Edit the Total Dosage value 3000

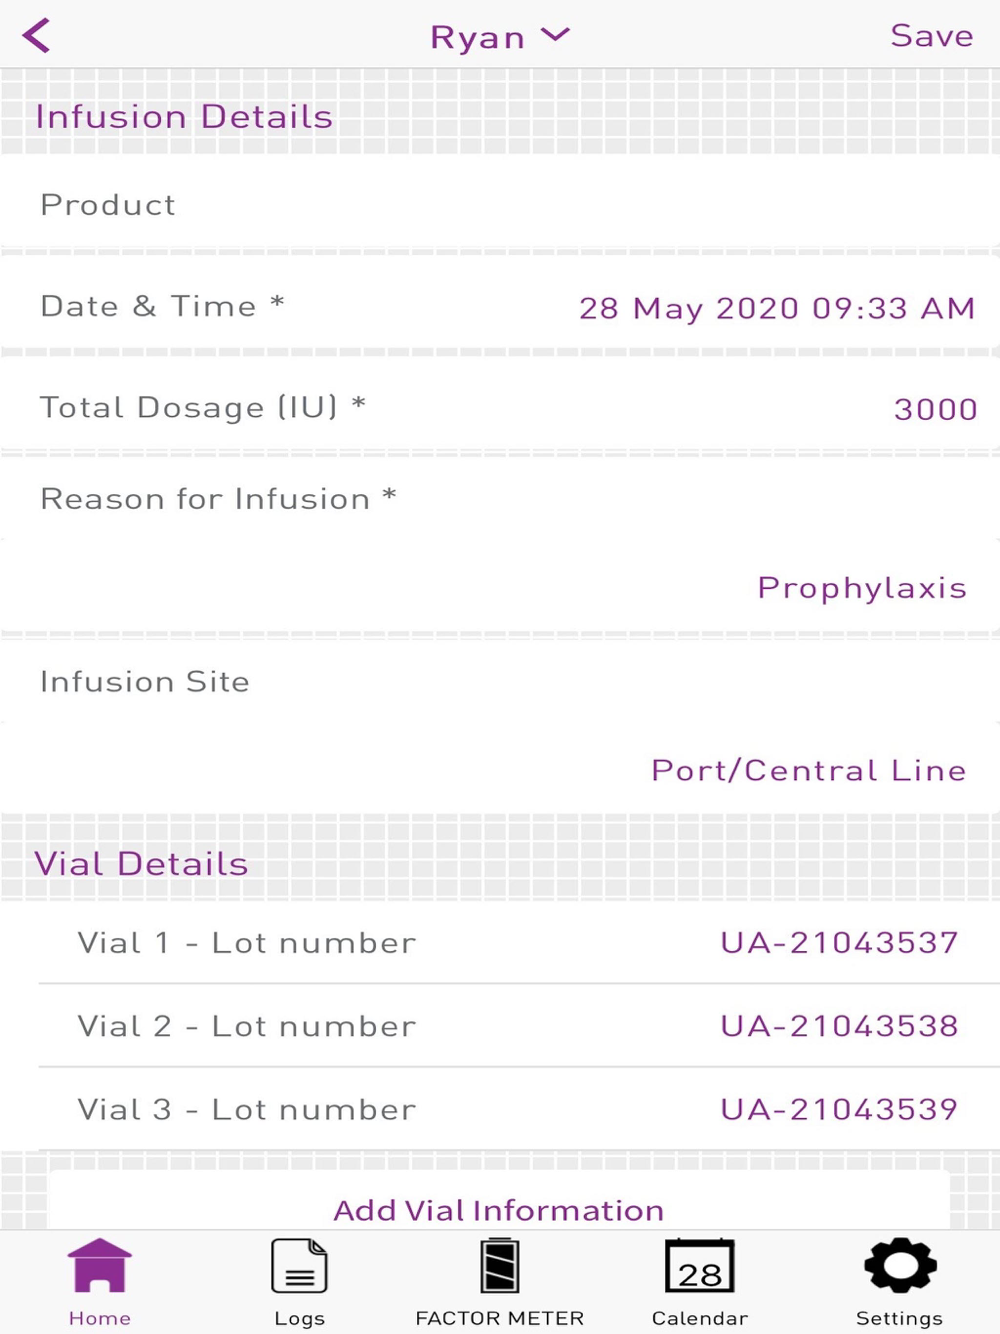coord(935,409)
